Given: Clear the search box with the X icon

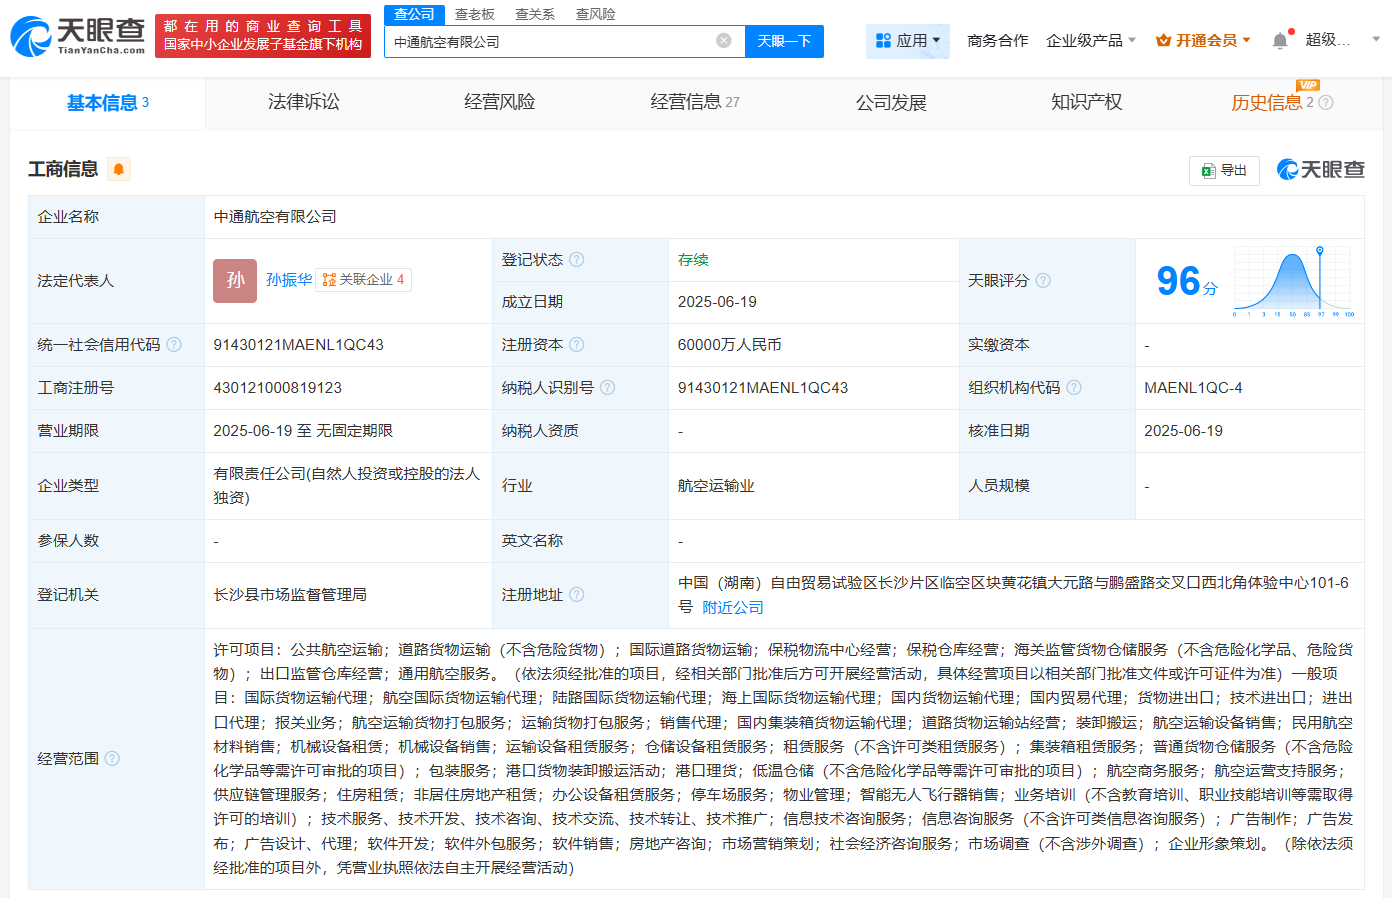Looking at the screenshot, I should [x=724, y=41].
